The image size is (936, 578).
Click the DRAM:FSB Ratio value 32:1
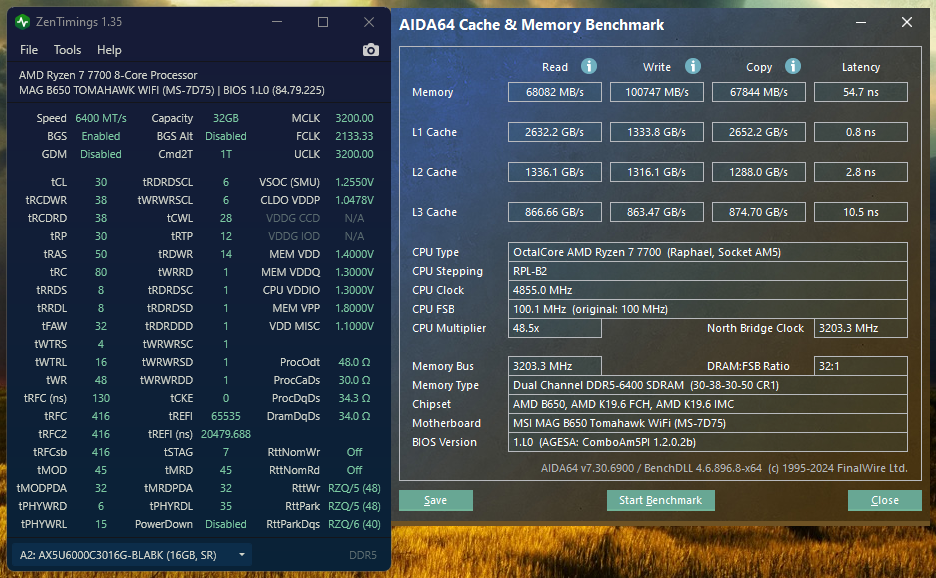click(x=861, y=366)
